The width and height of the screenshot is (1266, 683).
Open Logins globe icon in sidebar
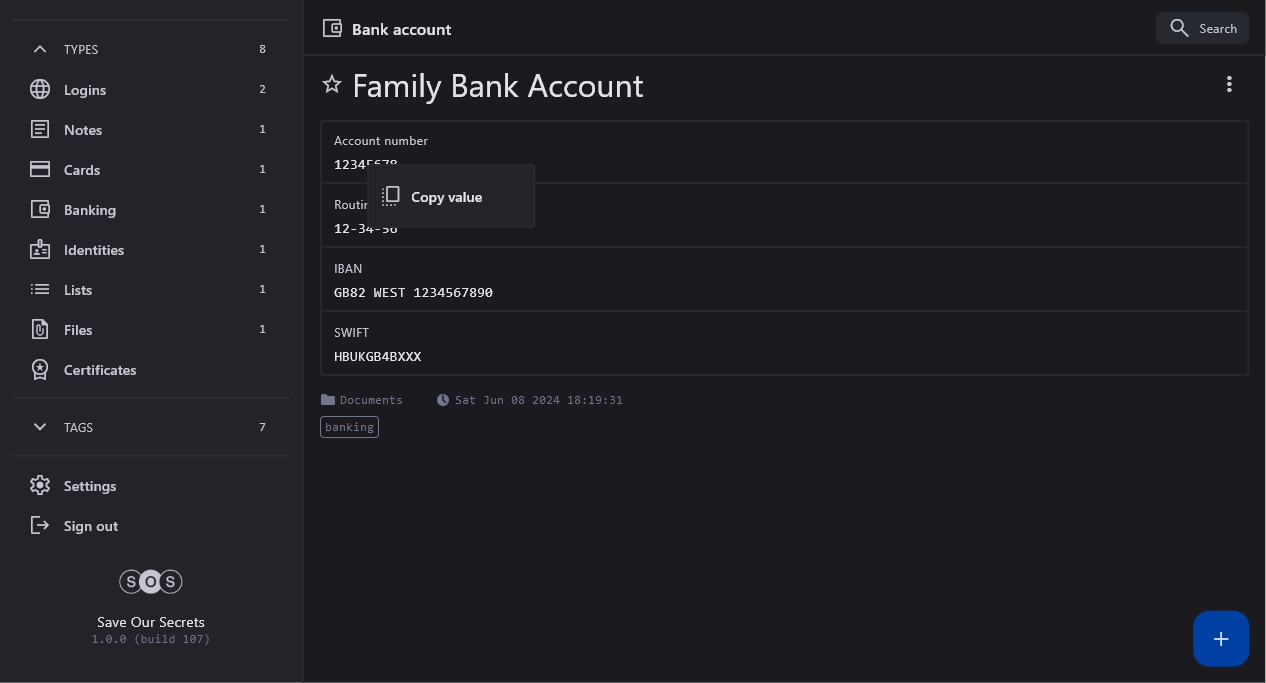[x=40, y=90]
